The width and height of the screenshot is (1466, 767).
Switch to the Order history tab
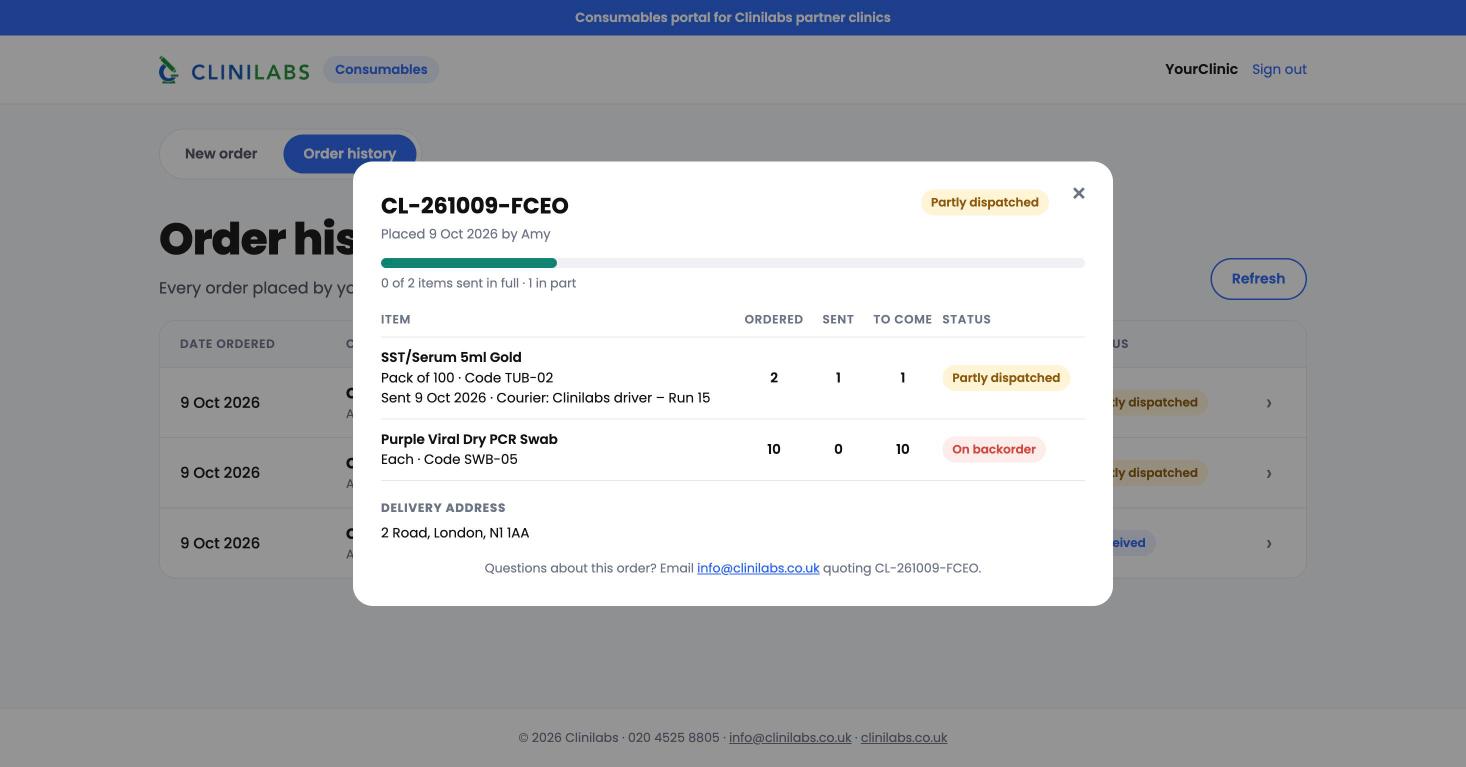click(x=350, y=154)
